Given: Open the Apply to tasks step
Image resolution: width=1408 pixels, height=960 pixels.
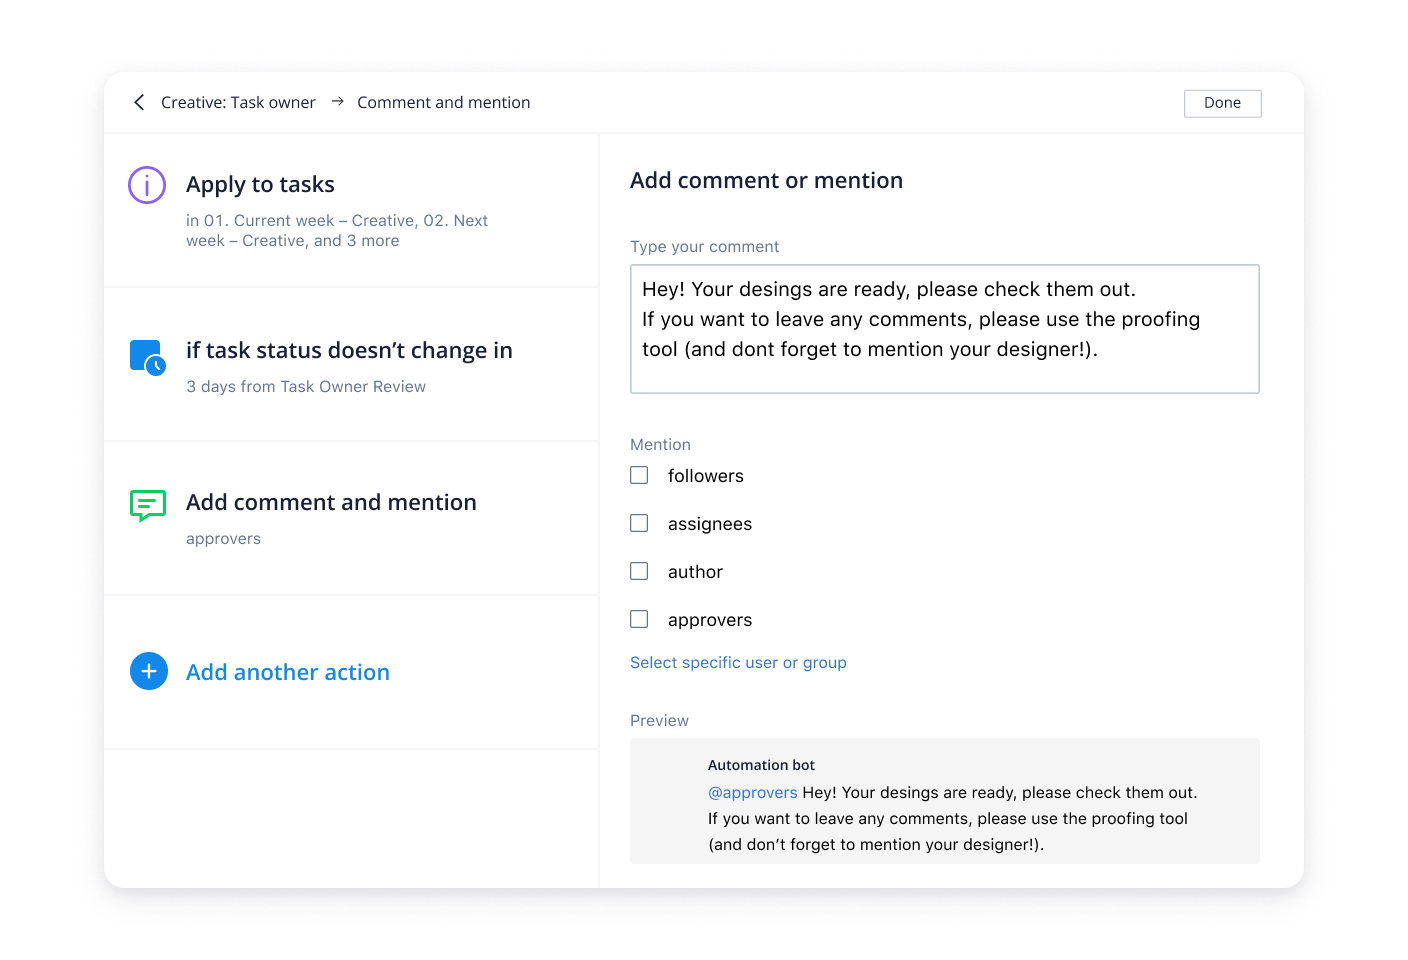Looking at the screenshot, I should point(260,185).
